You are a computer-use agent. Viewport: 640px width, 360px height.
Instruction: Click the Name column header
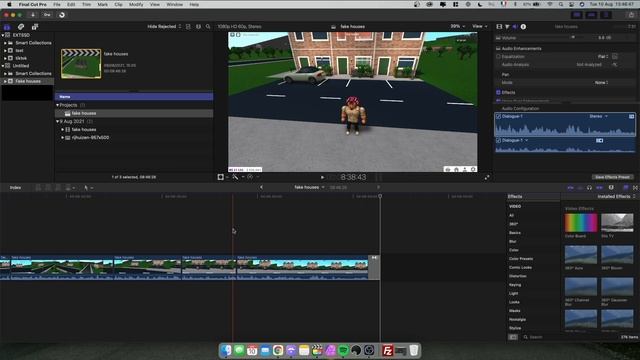click(x=134, y=97)
